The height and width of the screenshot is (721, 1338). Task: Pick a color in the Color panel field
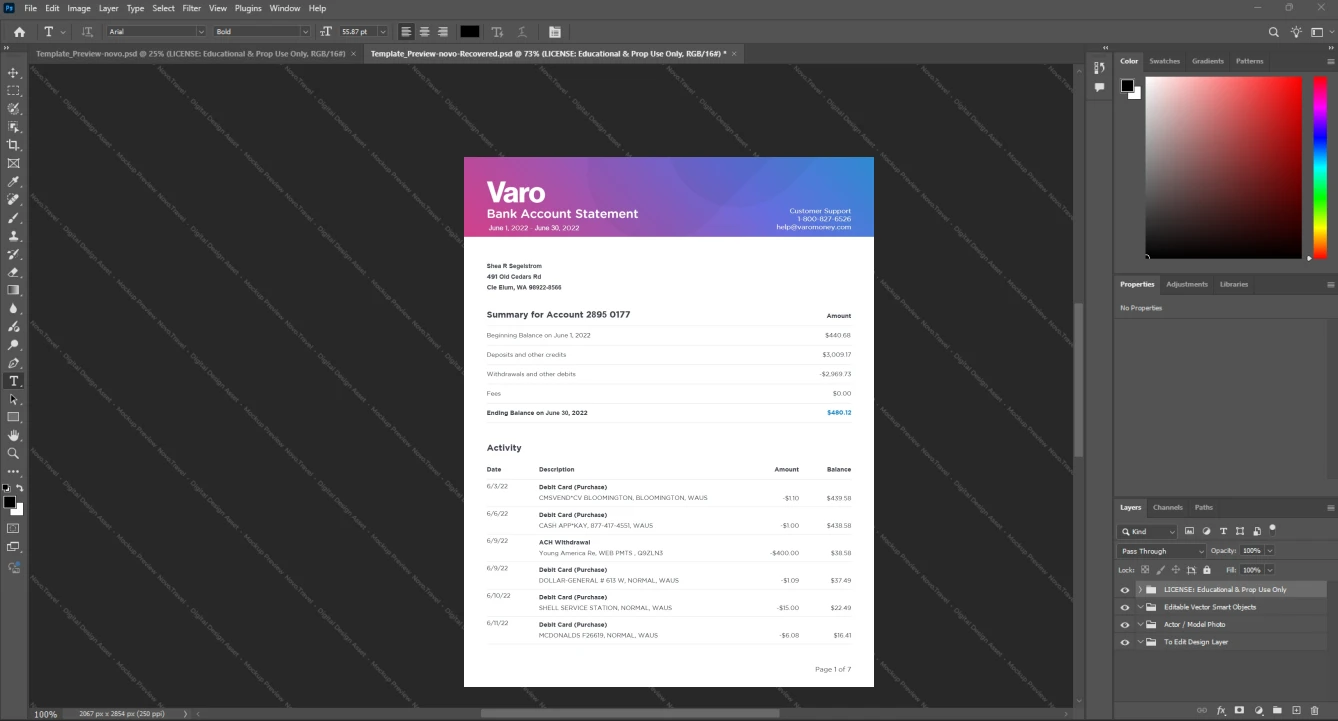(1223, 168)
